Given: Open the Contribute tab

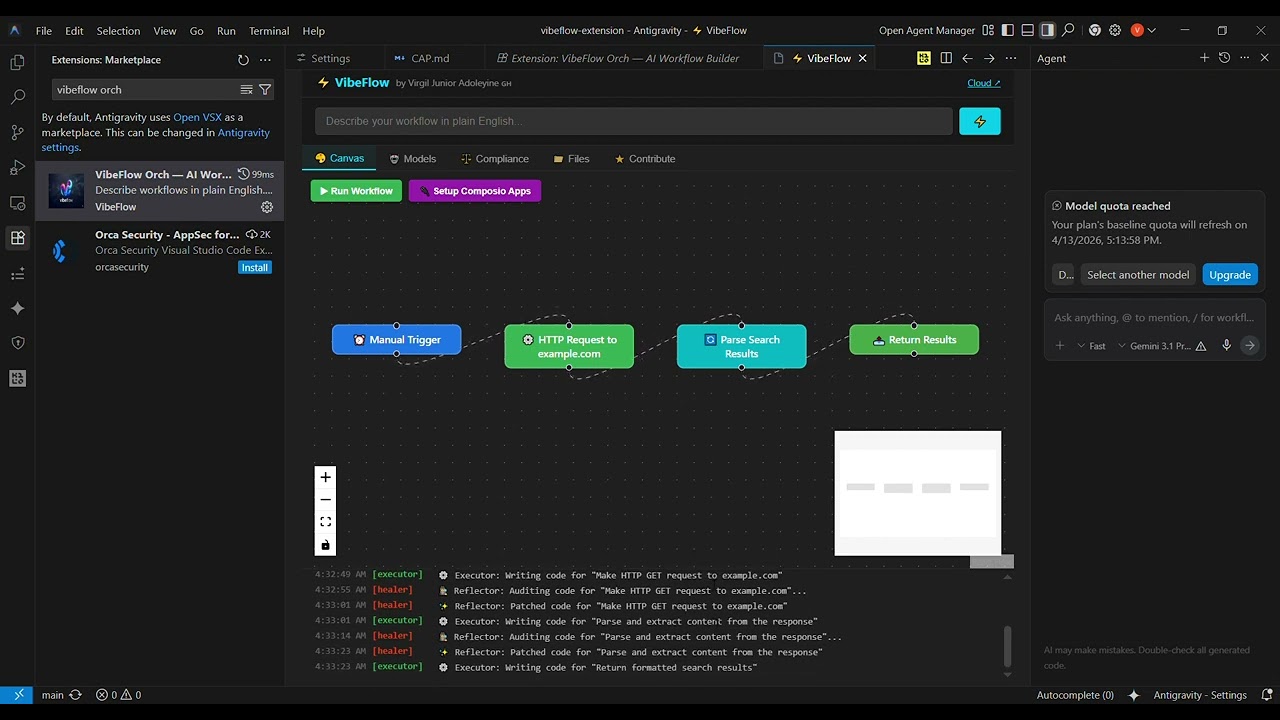Looking at the screenshot, I should [644, 159].
